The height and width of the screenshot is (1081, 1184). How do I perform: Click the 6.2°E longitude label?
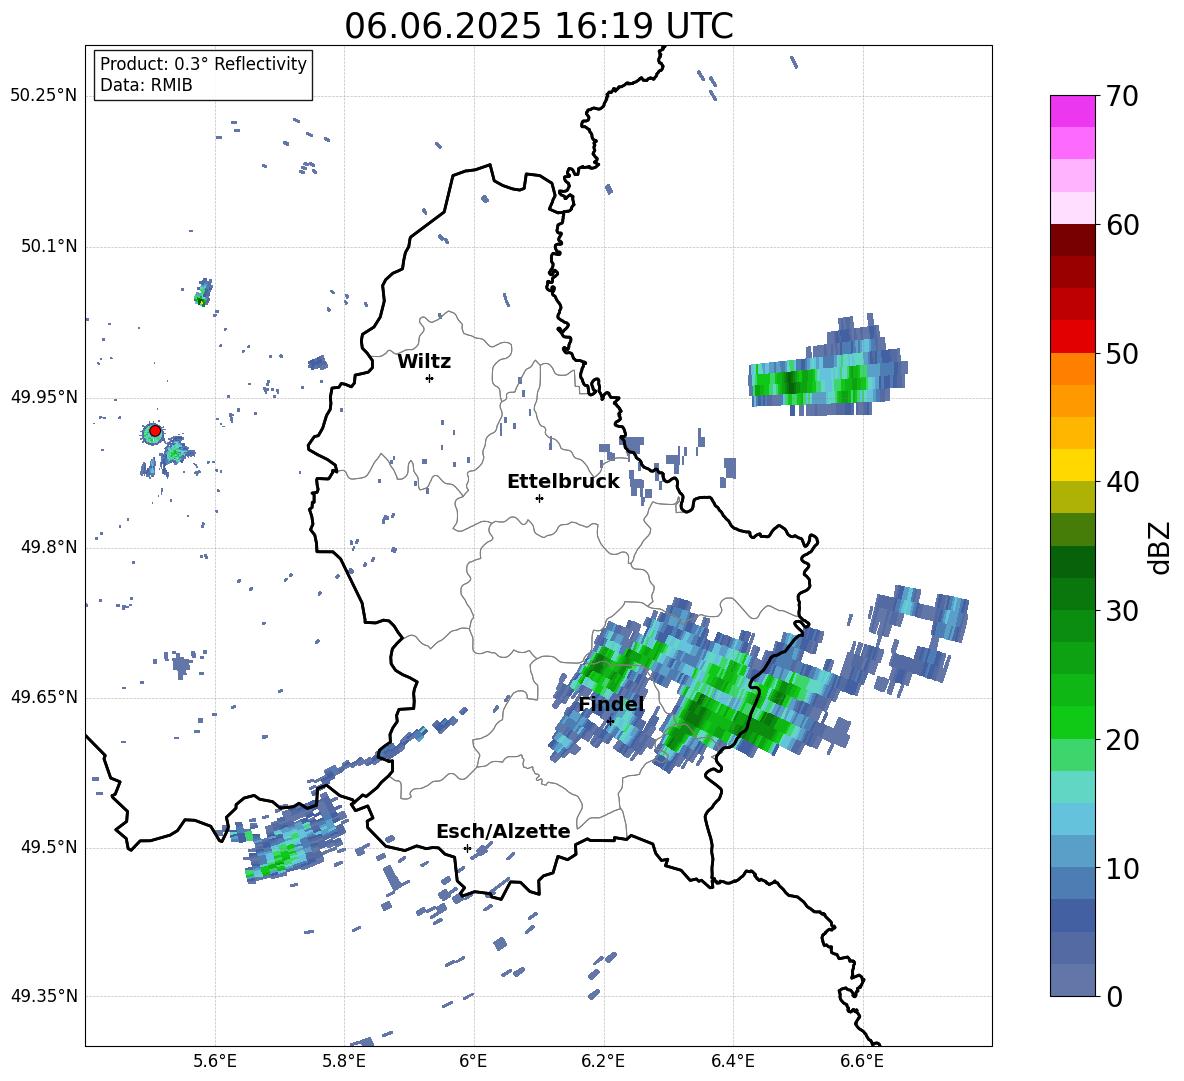coord(603,1061)
